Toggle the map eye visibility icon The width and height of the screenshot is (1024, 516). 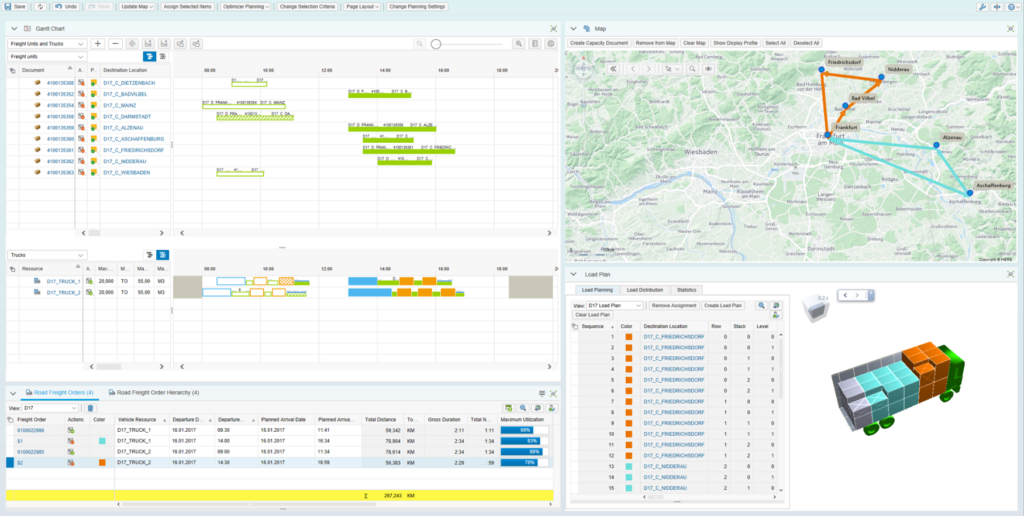click(x=708, y=69)
